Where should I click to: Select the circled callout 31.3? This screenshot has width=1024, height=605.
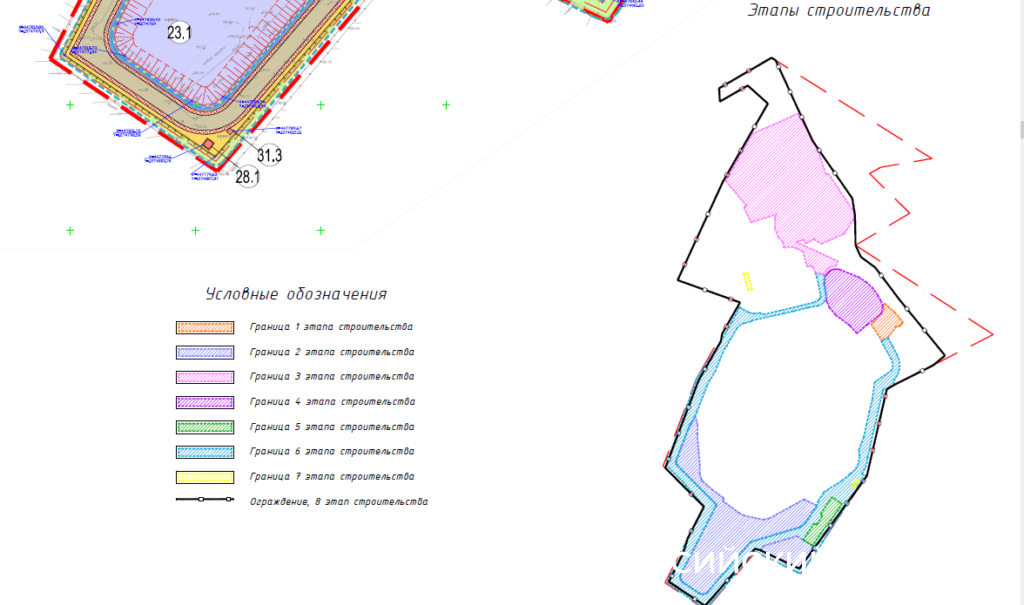click(270, 155)
